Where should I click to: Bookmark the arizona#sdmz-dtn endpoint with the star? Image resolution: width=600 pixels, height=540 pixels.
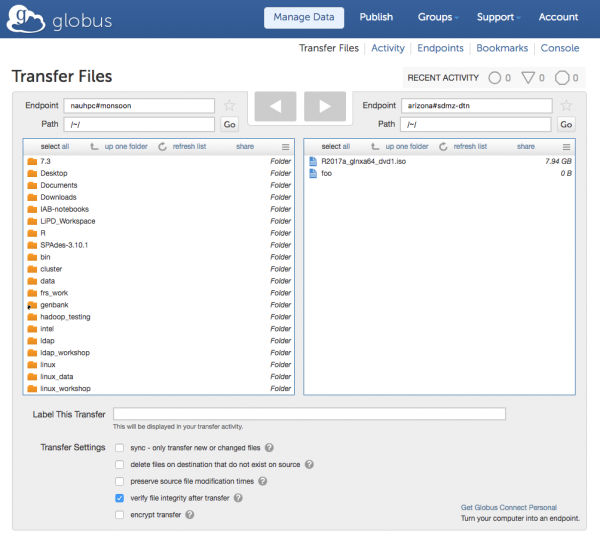pos(567,106)
